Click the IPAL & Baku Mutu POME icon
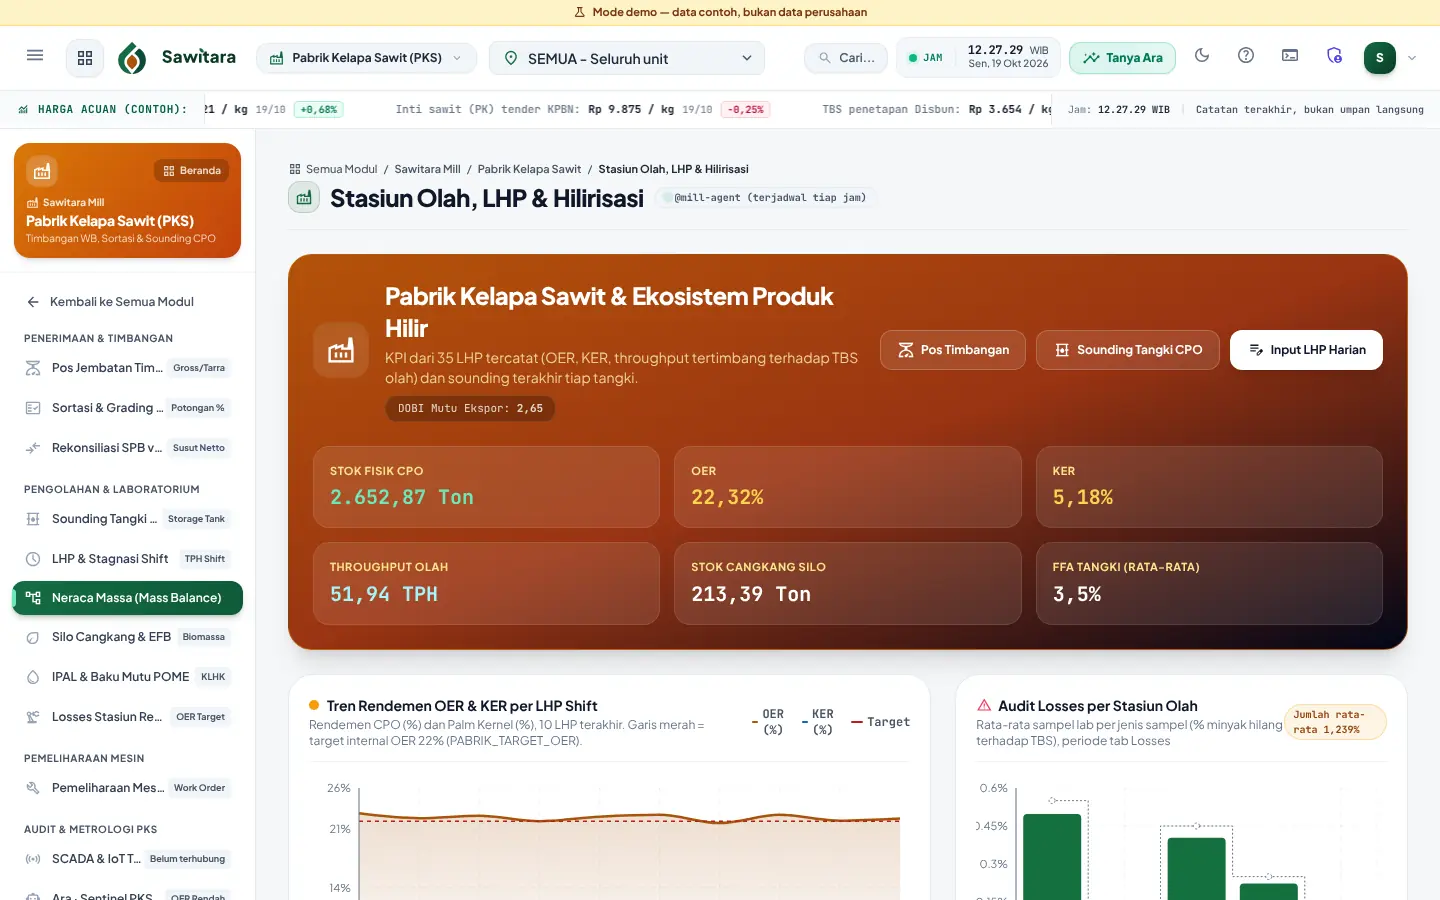Viewport: 1440px width, 900px height. (33, 677)
